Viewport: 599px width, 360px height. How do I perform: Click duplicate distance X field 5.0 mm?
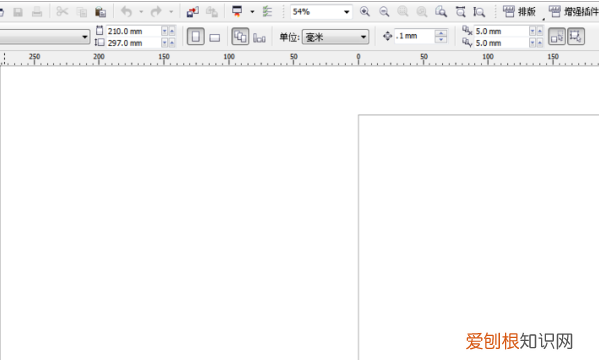click(501, 31)
